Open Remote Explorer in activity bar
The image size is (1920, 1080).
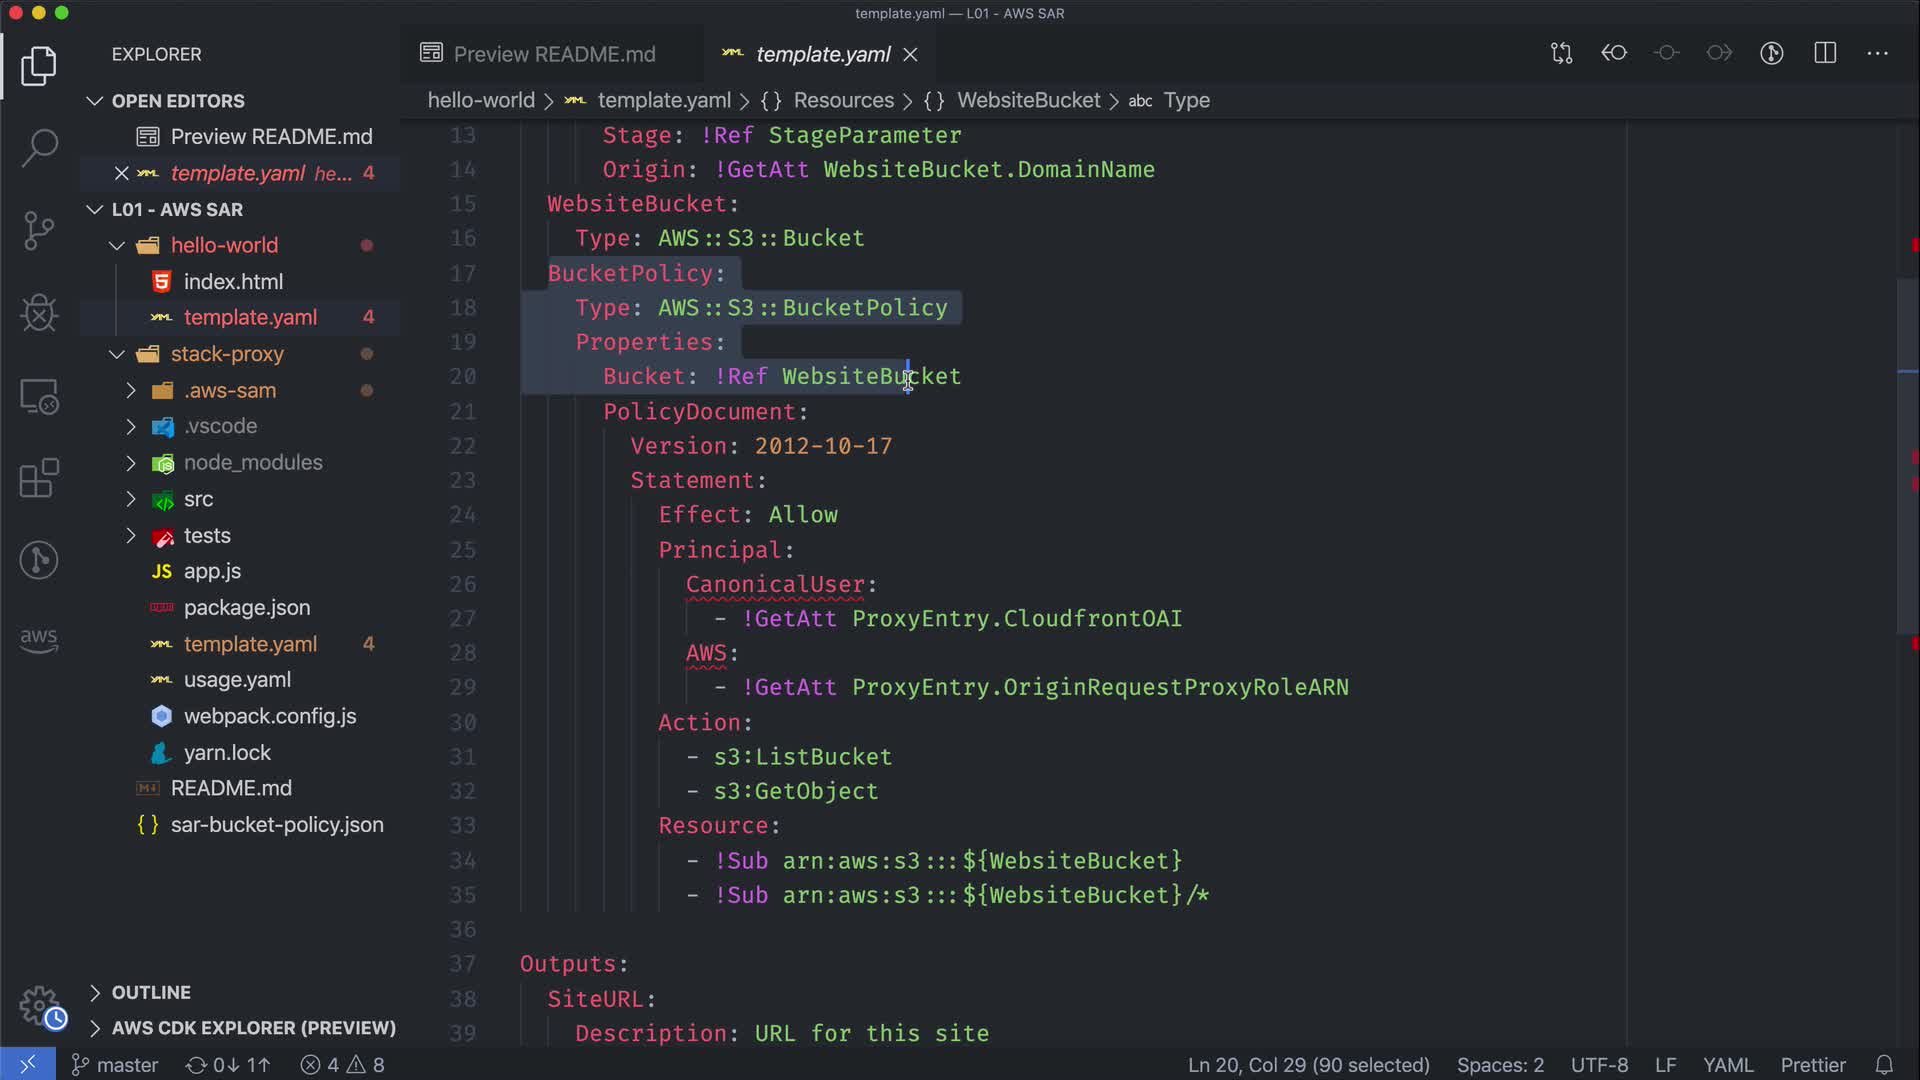39,397
